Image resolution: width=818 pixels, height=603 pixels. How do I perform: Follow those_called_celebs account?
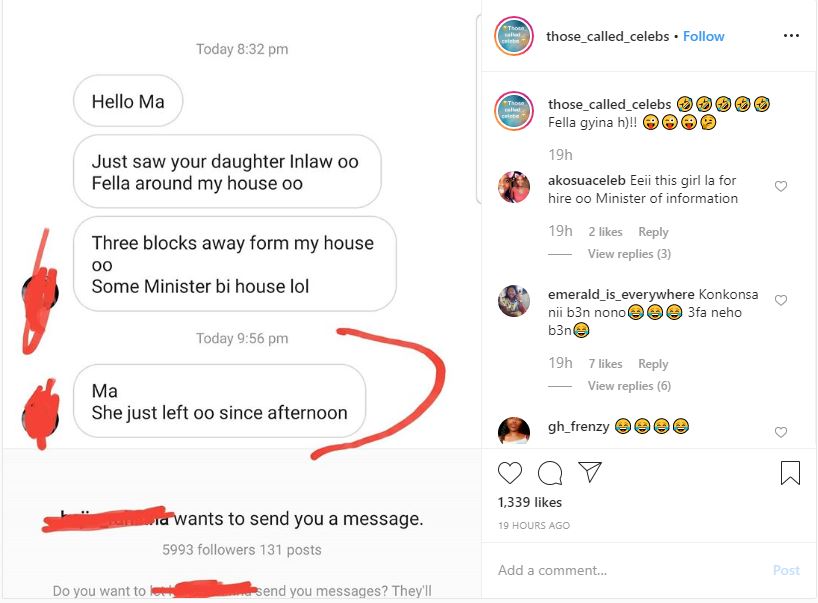(x=703, y=36)
